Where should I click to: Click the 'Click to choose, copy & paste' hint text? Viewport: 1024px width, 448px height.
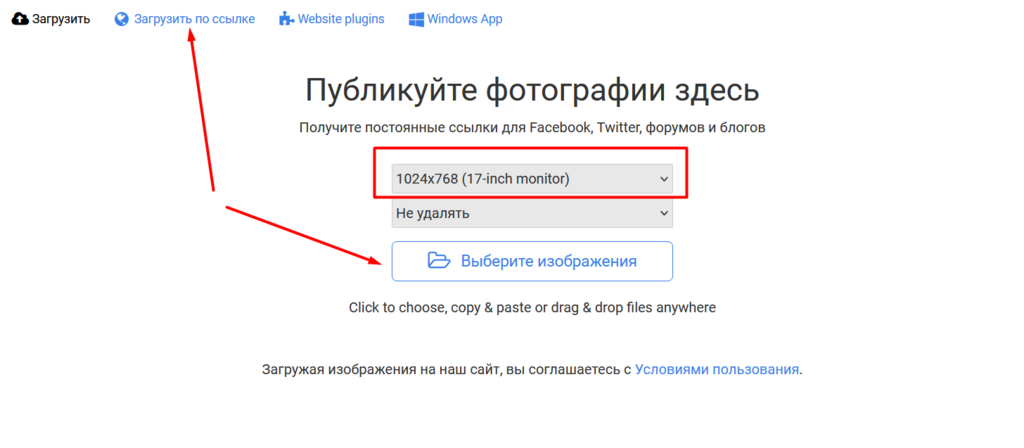tap(532, 308)
